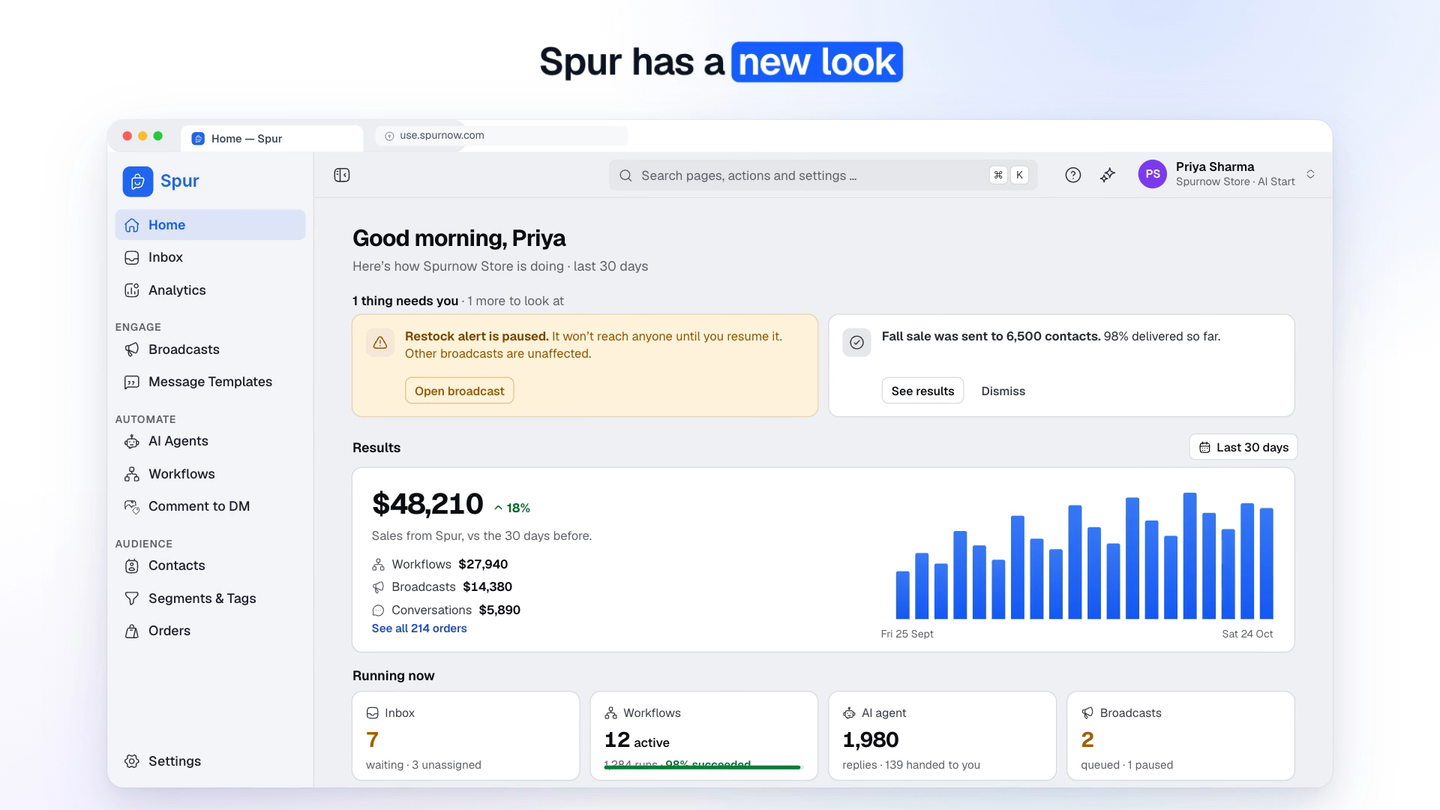Screen dimensions: 1440x810
Task: Click the use.spurnow.com address bar
Action: point(502,136)
